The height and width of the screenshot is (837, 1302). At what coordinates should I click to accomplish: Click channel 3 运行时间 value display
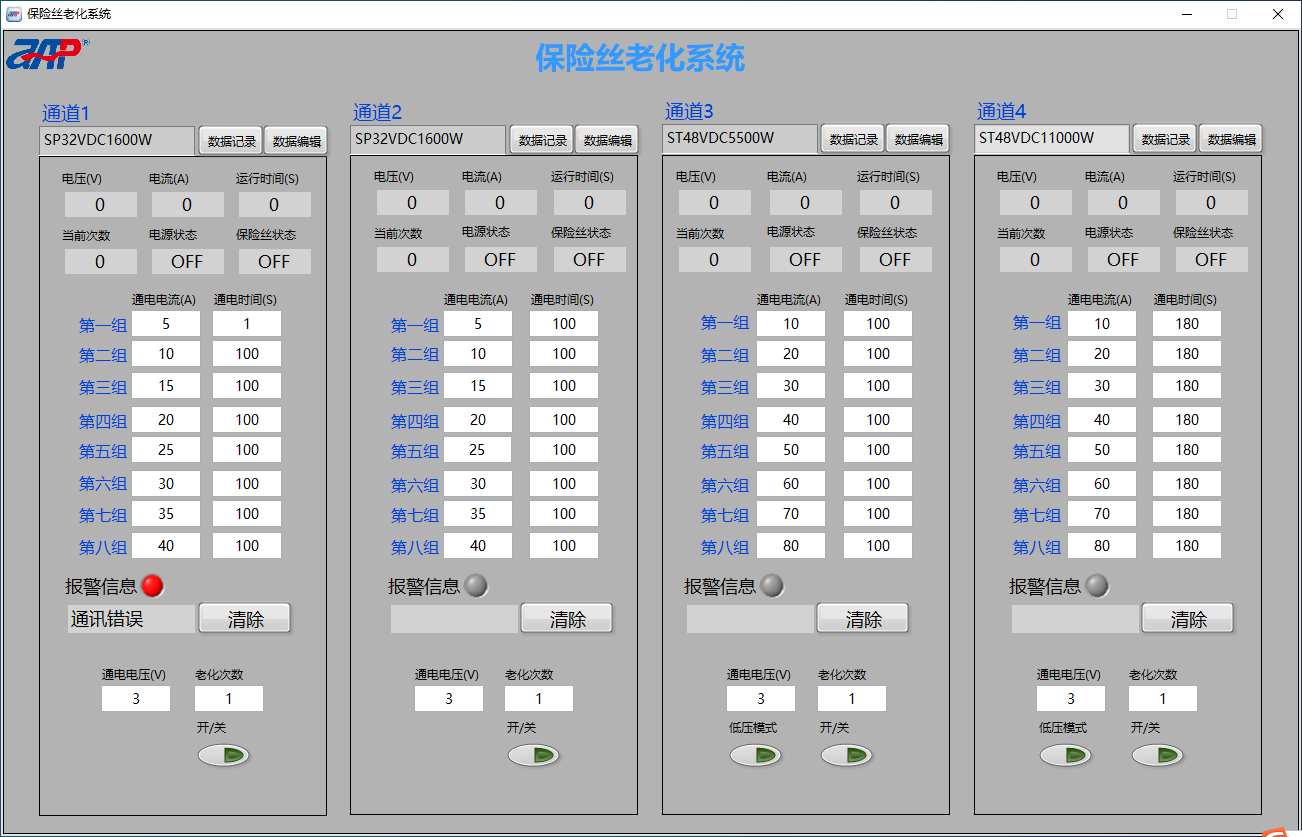click(x=895, y=202)
